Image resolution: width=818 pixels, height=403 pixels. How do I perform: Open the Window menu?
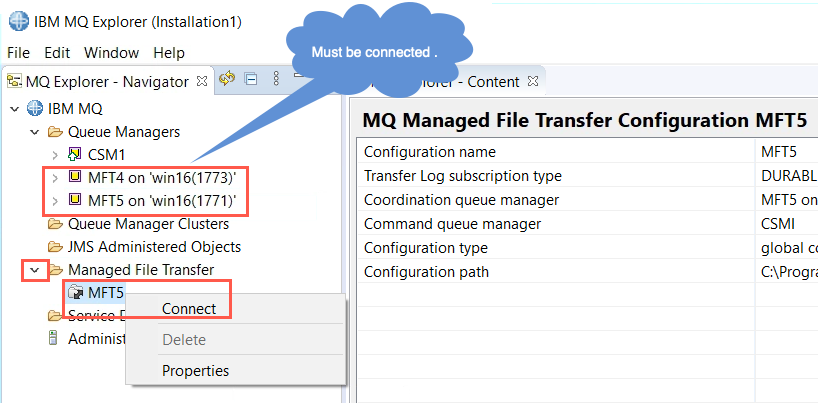pos(112,53)
